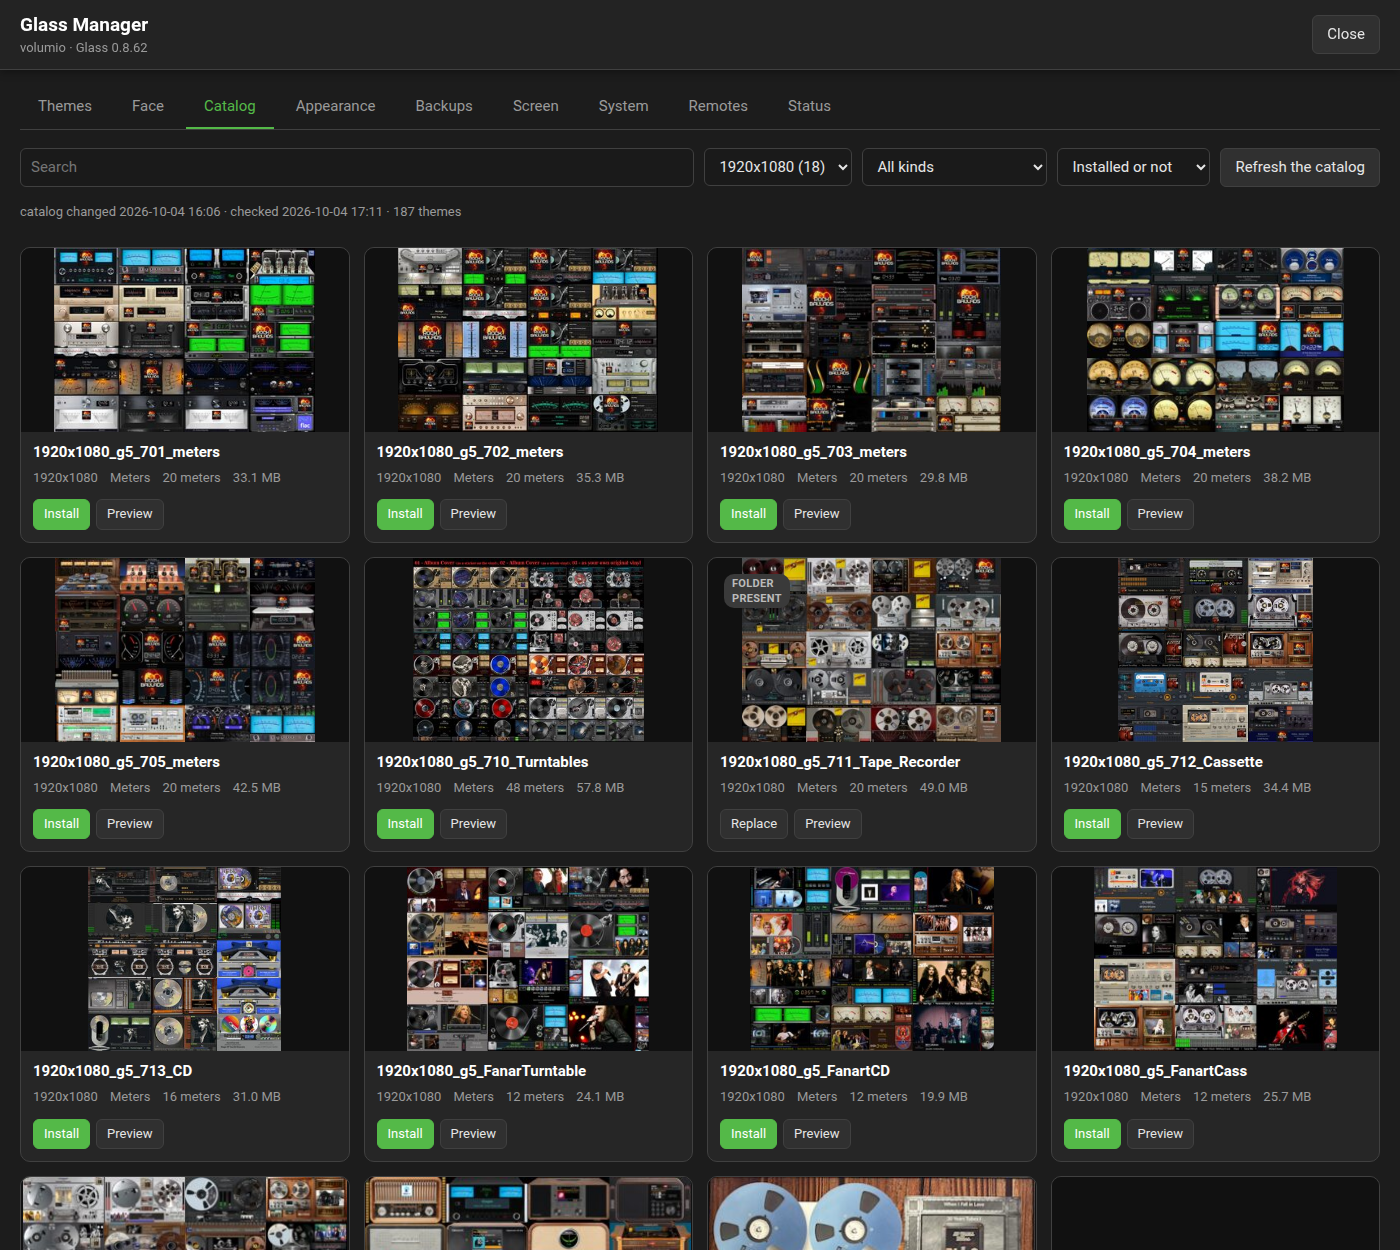Viewport: 1400px width, 1250px height.
Task: Select the Catalog tab
Action: click(230, 106)
